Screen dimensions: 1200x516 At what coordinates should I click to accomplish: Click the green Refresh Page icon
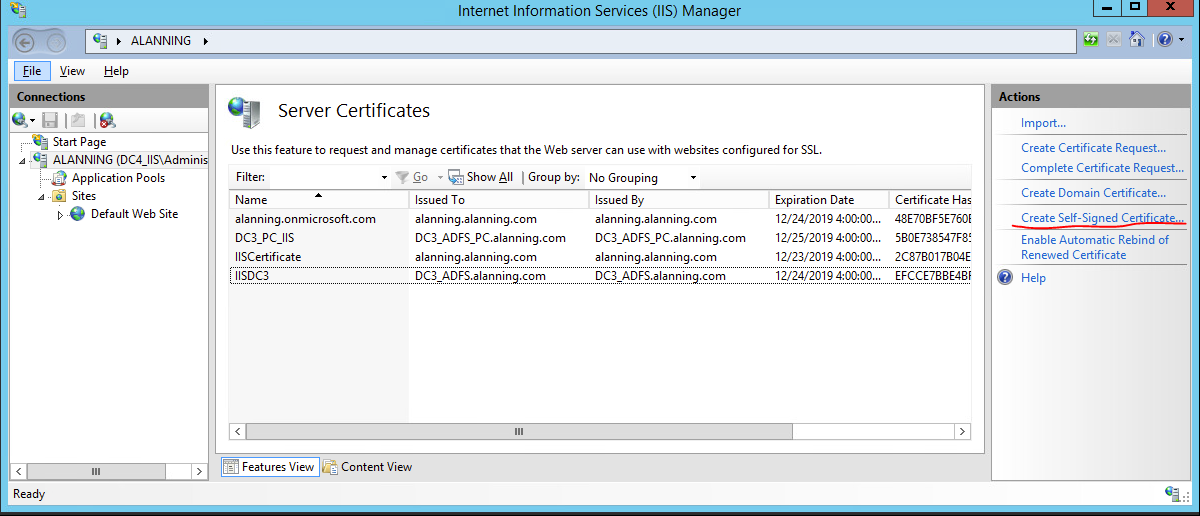point(1091,40)
